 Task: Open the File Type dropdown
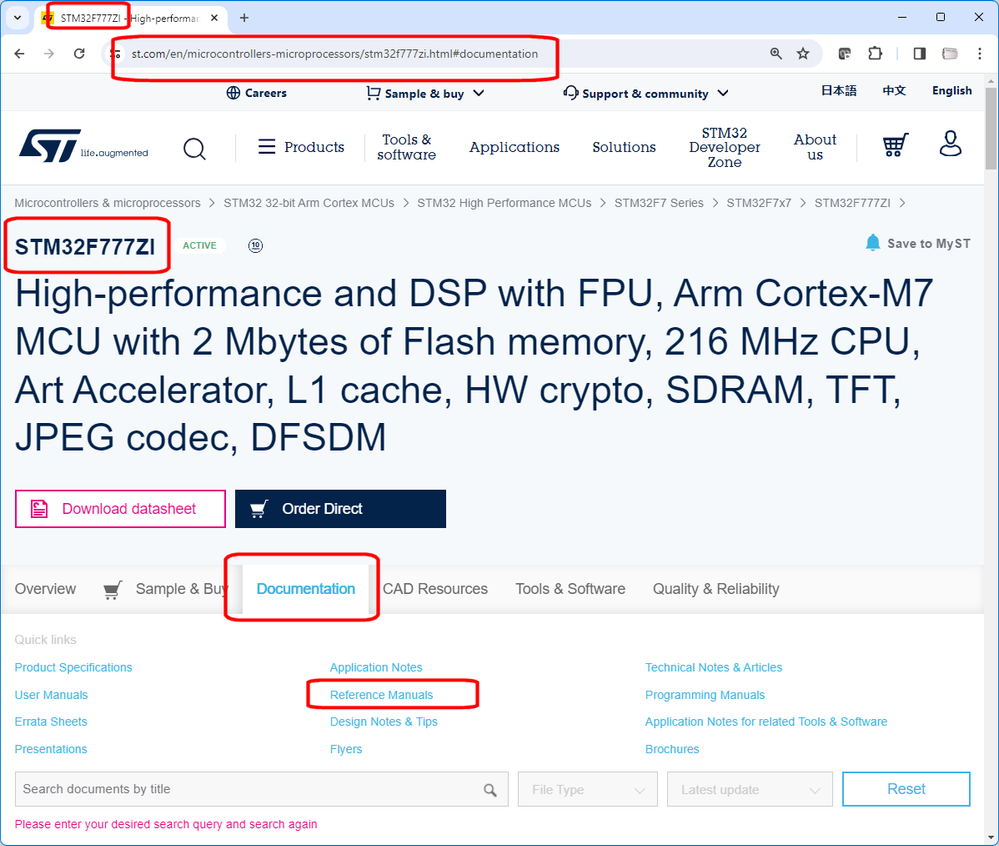click(x=587, y=789)
